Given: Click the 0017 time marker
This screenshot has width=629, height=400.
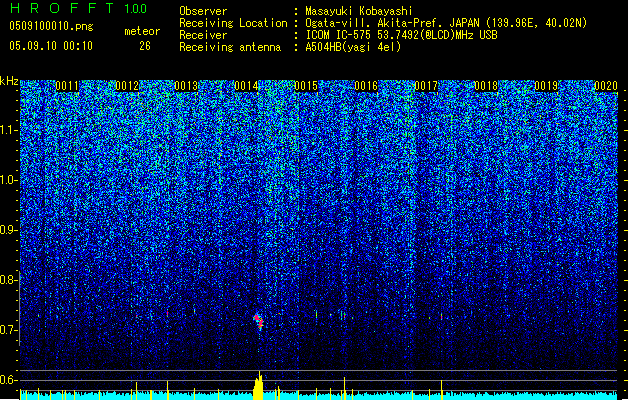Looking at the screenshot, I should point(426,86).
